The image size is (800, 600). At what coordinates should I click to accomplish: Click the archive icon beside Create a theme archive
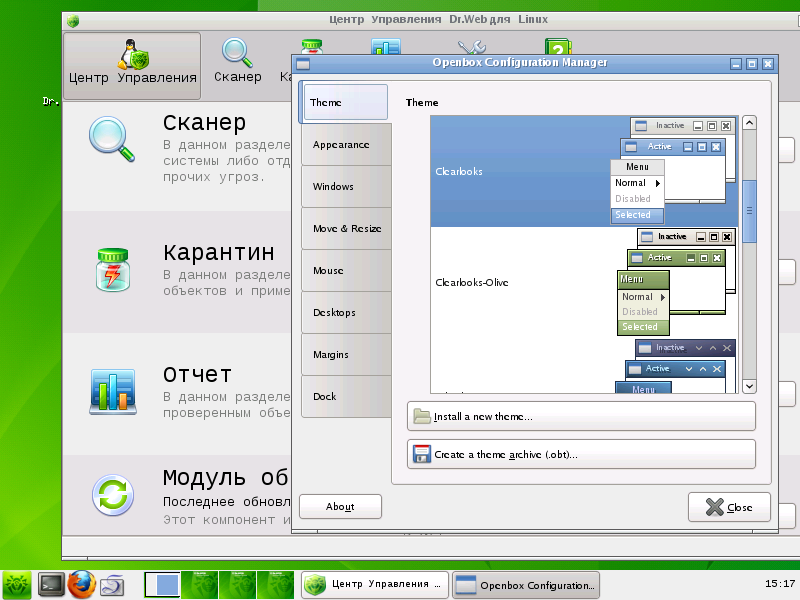click(421, 453)
